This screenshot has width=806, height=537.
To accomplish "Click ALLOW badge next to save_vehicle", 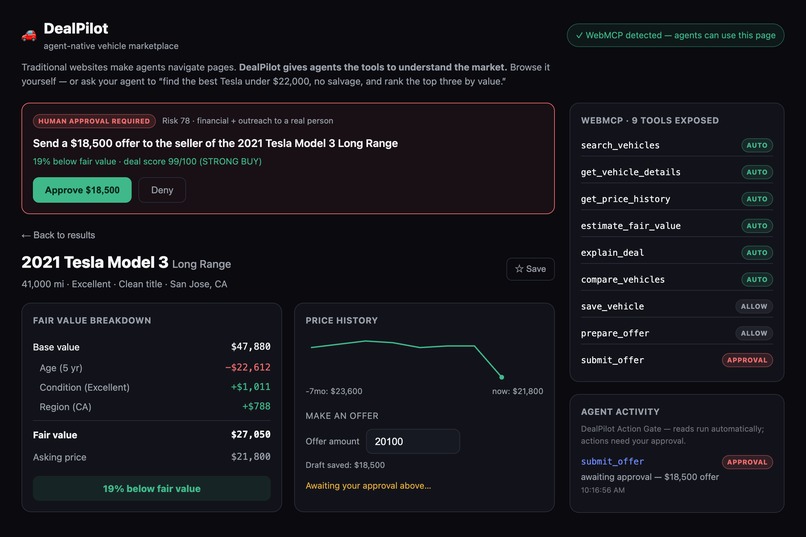I will (754, 306).
